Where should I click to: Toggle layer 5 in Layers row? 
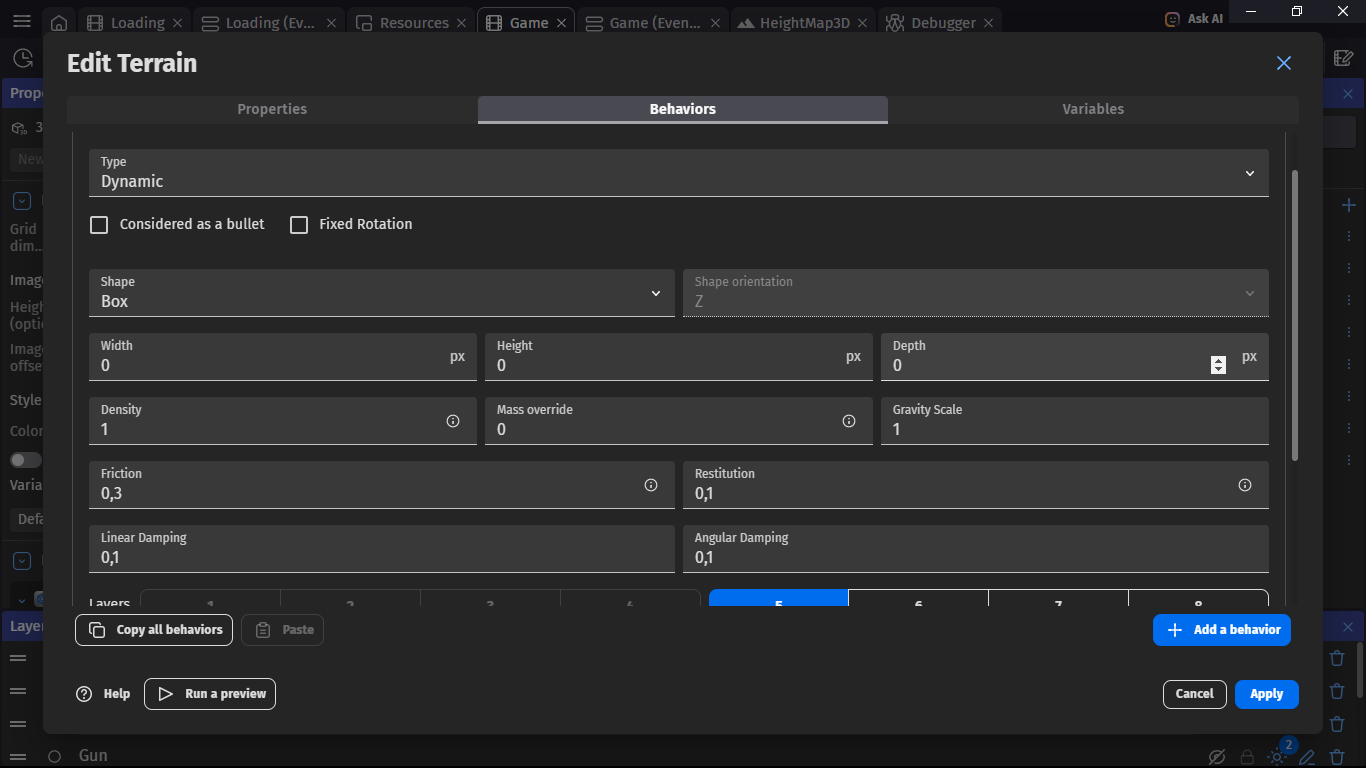click(778, 600)
